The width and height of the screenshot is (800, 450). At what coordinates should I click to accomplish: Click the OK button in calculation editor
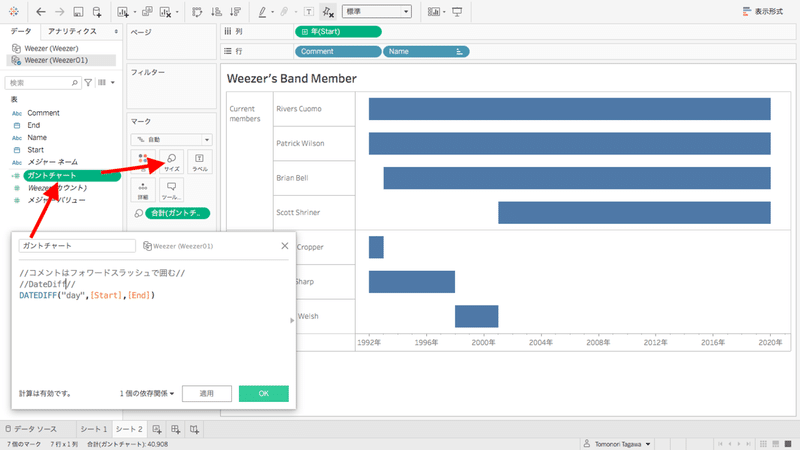[264, 393]
